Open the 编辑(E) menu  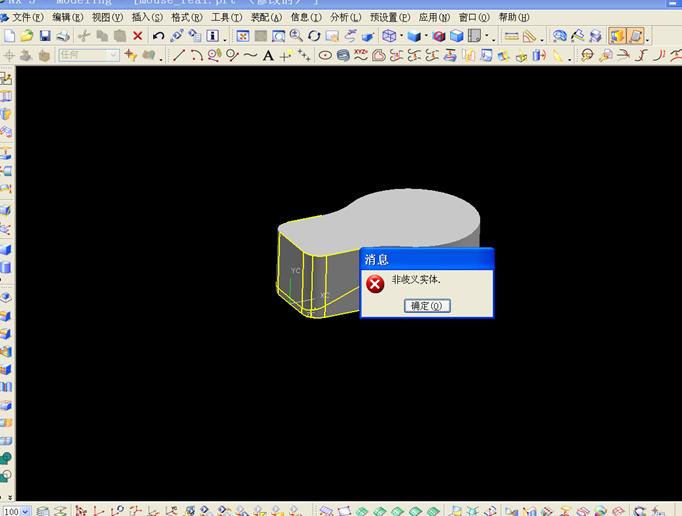67,17
